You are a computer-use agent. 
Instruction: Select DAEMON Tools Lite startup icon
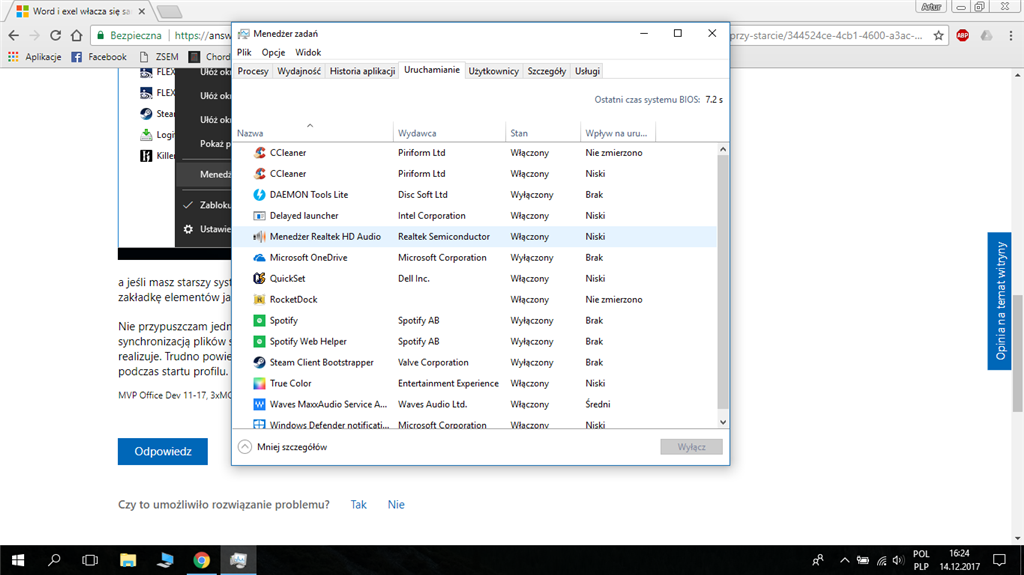[x=259, y=195]
